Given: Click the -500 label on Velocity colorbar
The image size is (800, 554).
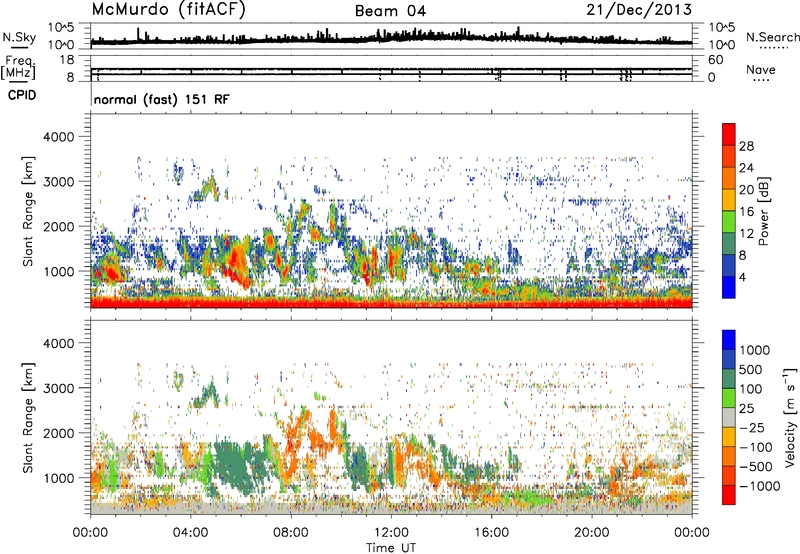Looking at the screenshot, I should (x=756, y=467).
